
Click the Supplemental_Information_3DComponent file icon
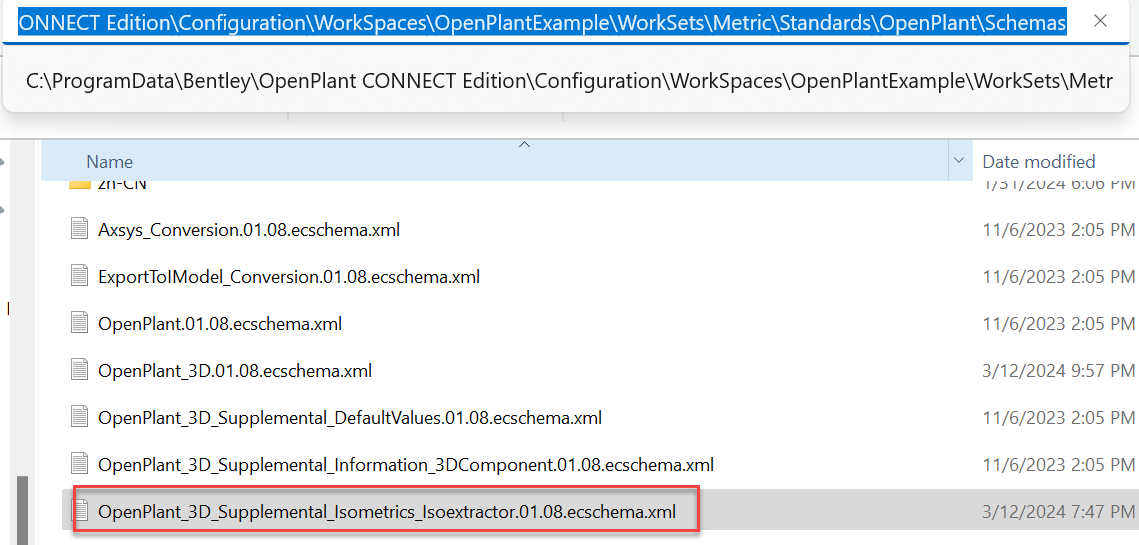point(79,464)
